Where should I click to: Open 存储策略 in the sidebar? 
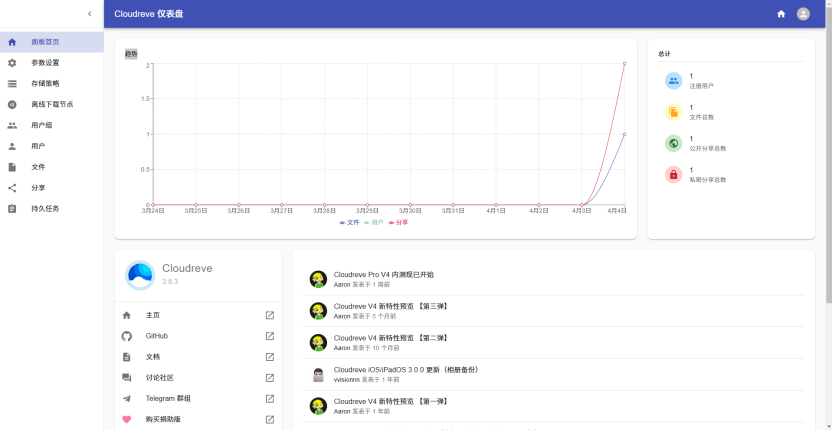click(x=51, y=83)
